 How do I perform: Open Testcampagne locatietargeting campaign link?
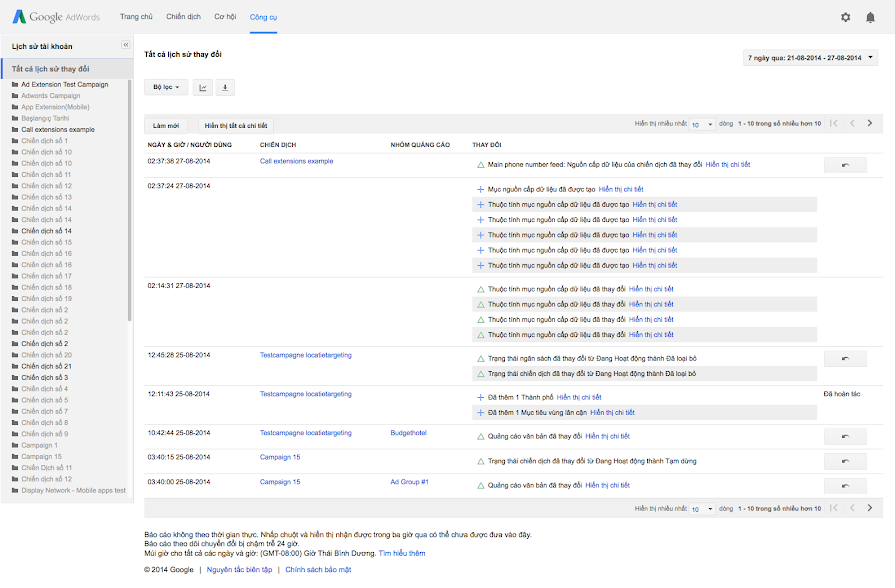click(305, 355)
